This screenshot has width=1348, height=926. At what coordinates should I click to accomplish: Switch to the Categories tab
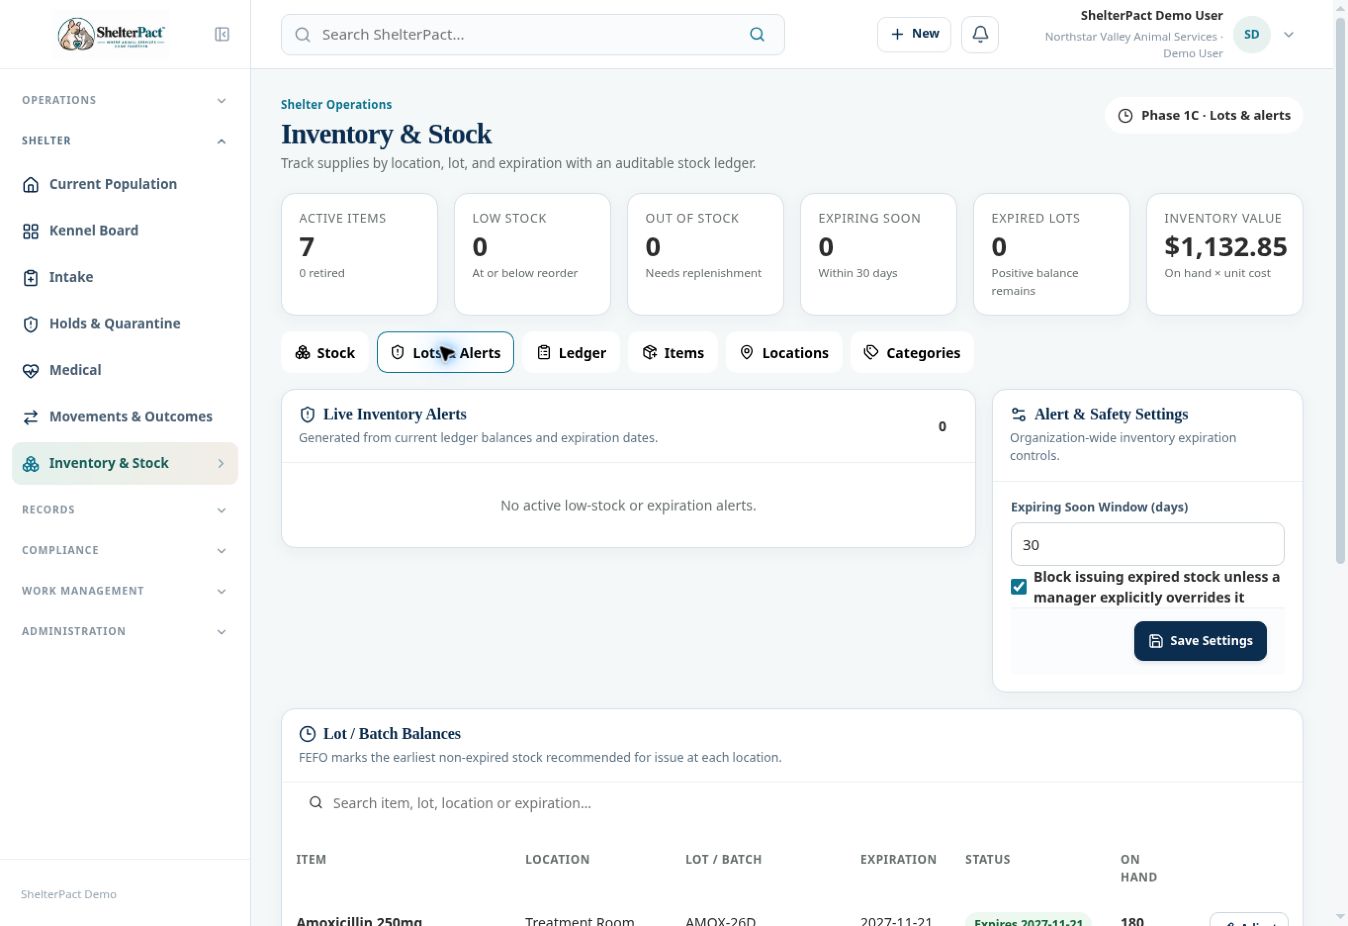click(x=912, y=352)
